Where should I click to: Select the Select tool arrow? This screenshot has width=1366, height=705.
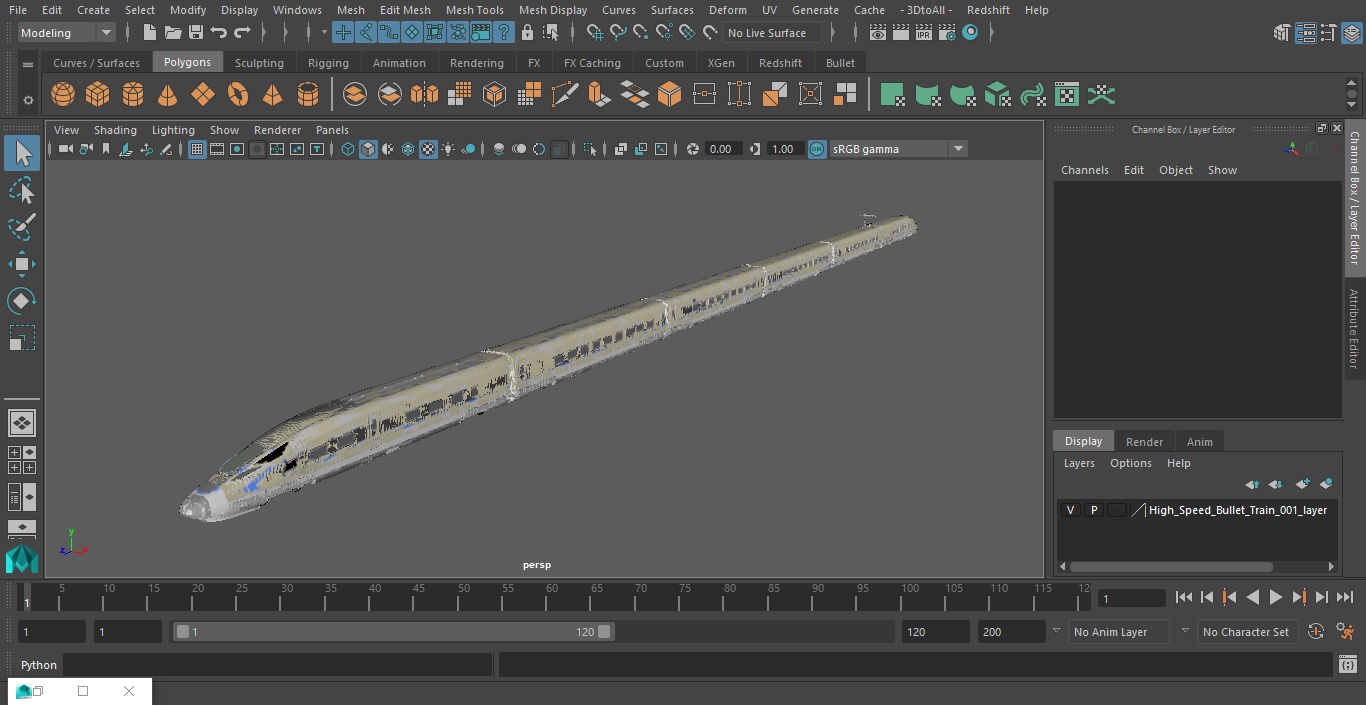pos(22,153)
